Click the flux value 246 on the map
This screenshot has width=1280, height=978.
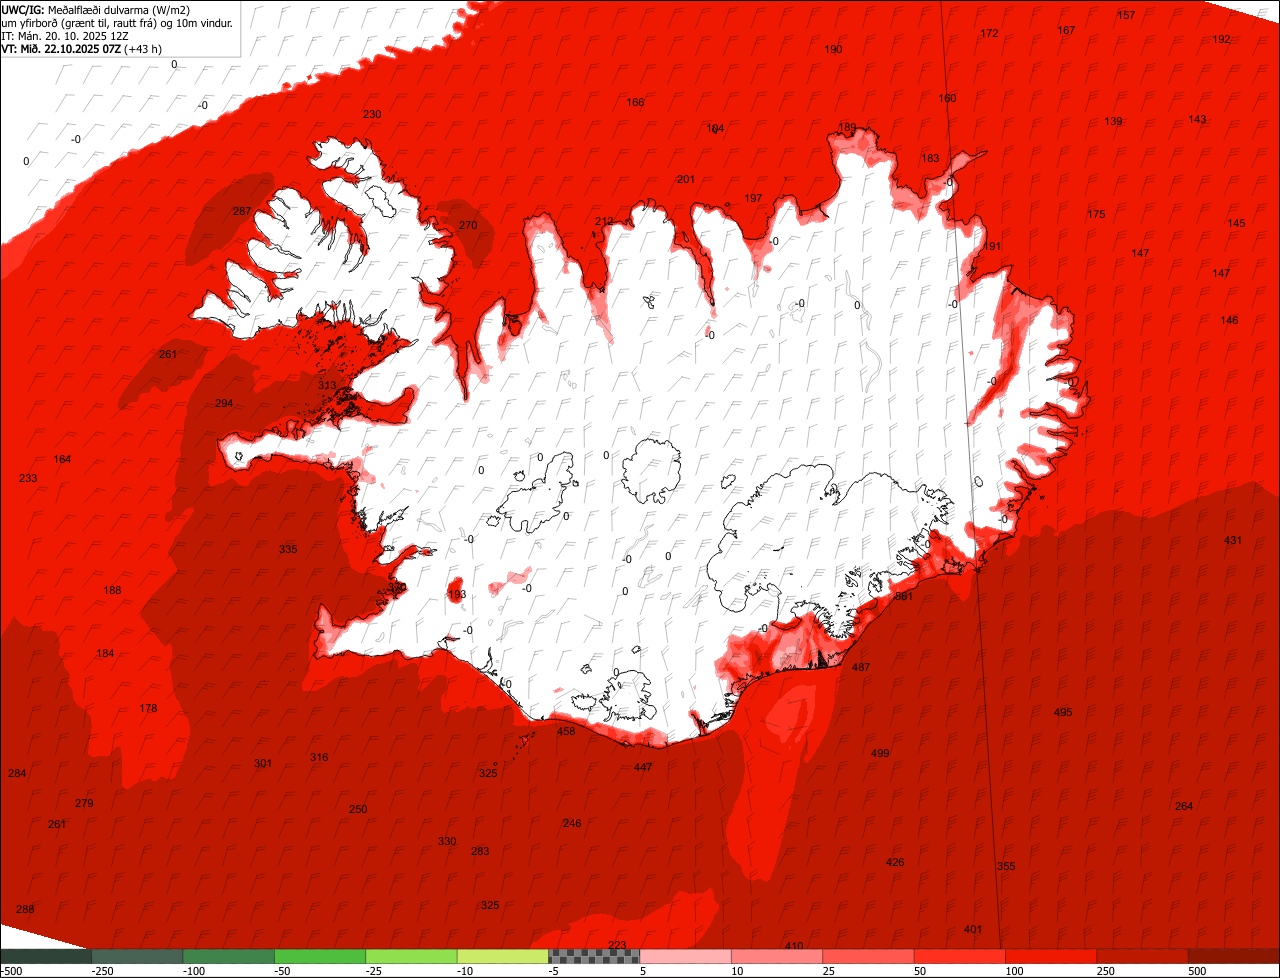coord(572,823)
